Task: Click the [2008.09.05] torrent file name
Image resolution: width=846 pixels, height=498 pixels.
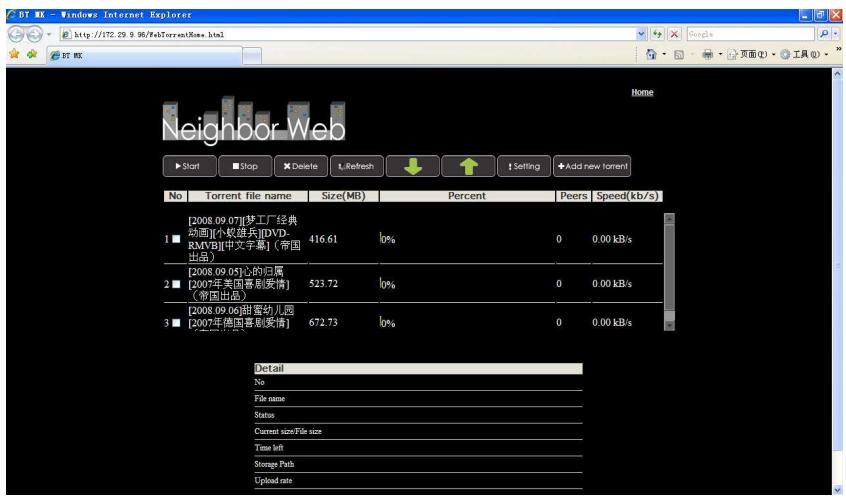Action: (x=239, y=284)
